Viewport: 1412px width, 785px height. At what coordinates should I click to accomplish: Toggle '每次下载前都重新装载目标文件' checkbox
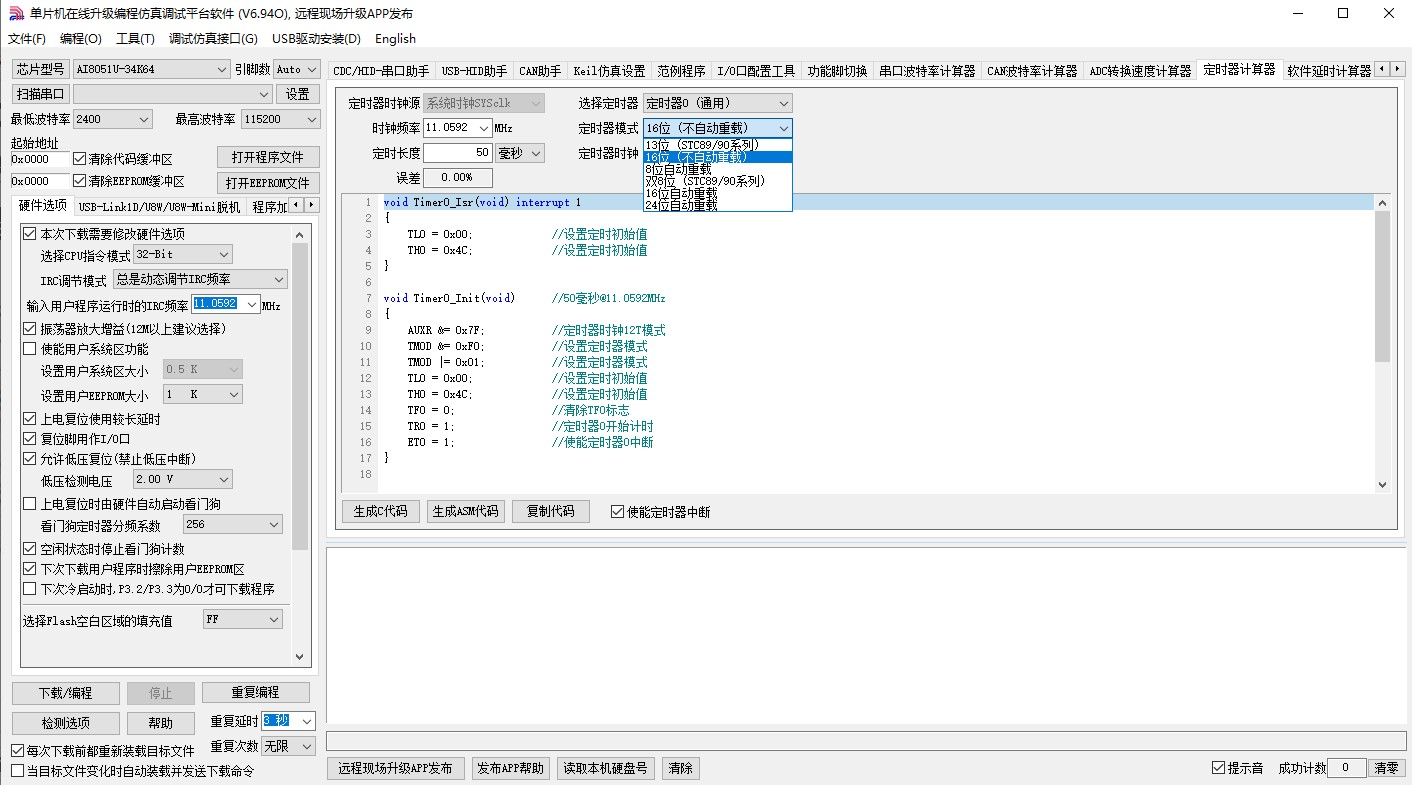17,751
